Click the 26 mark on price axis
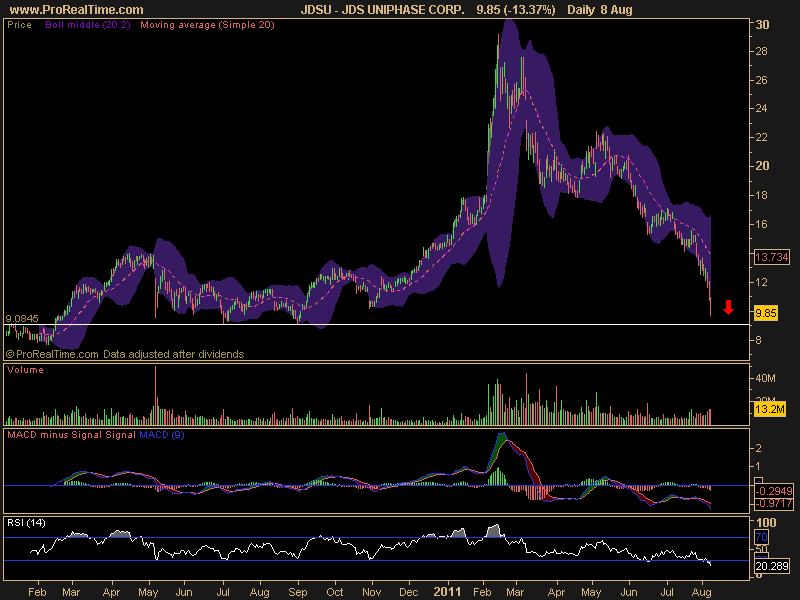This screenshot has width=800, height=600. point(761,80)
